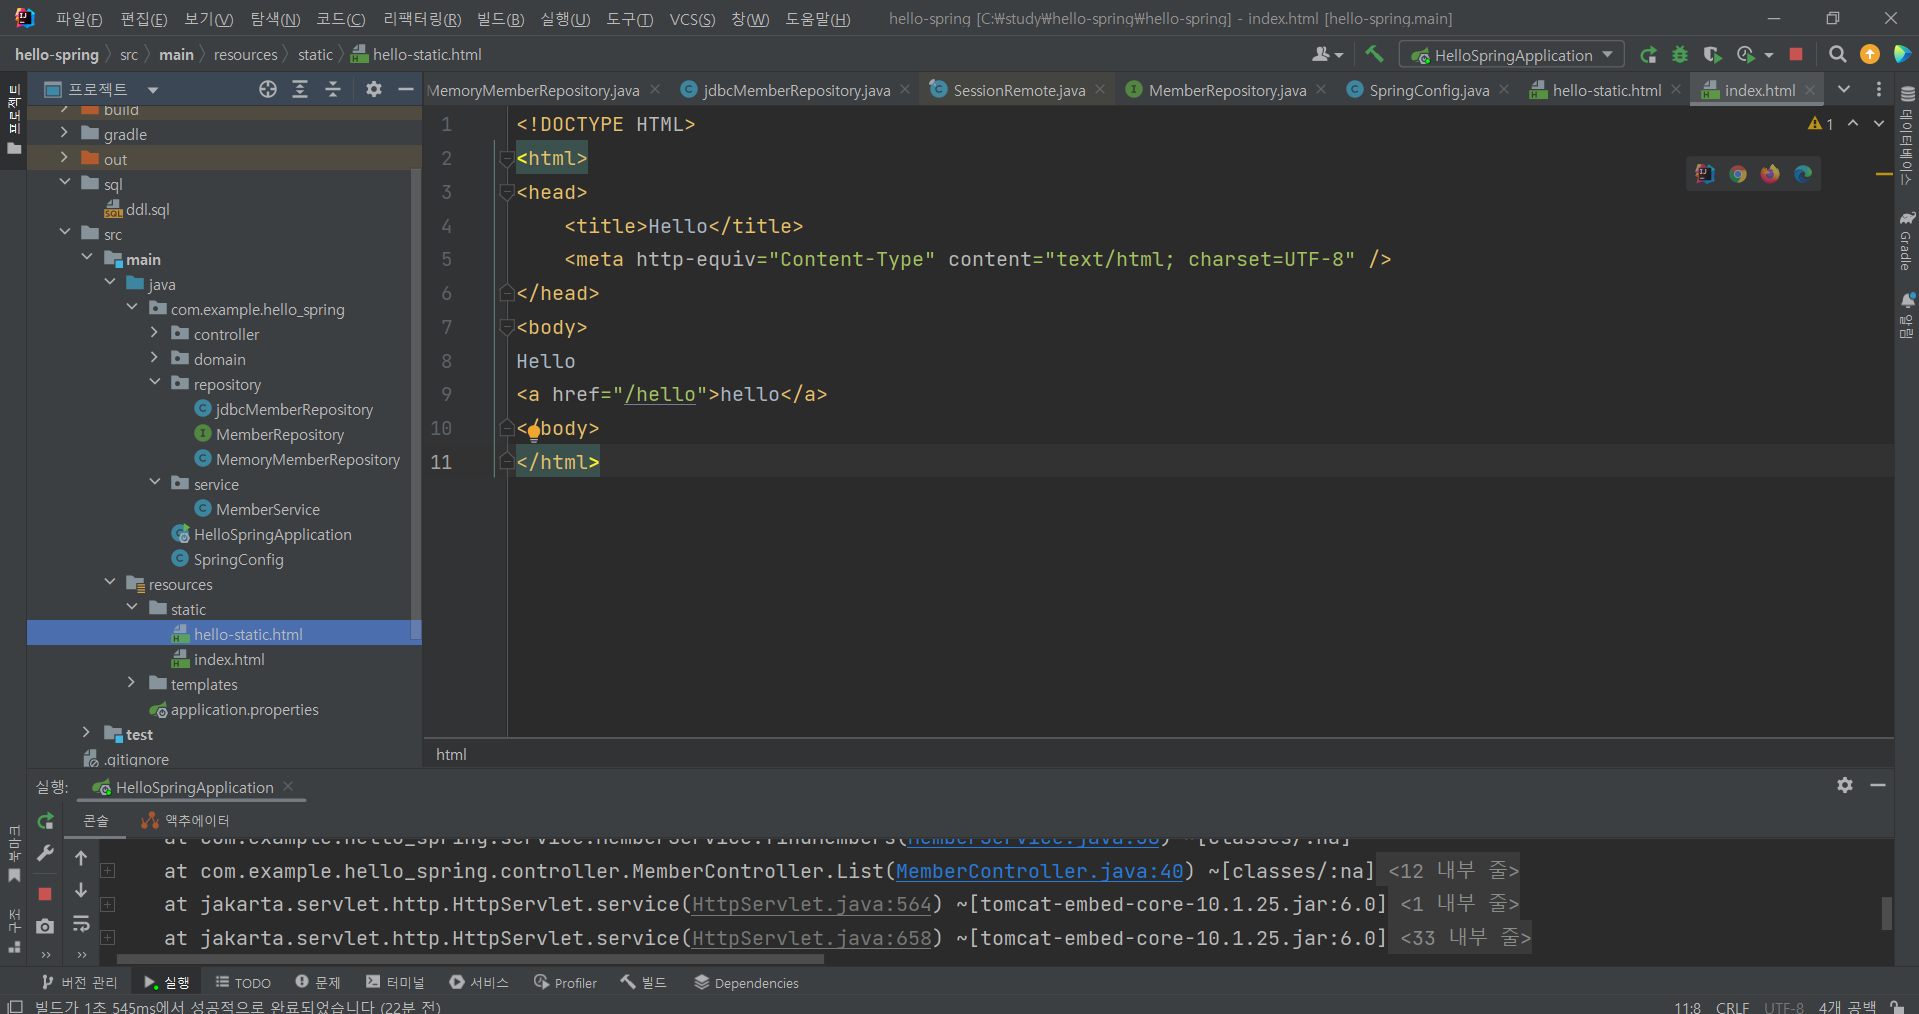Click the camera thread dump icon

(45, 926)
